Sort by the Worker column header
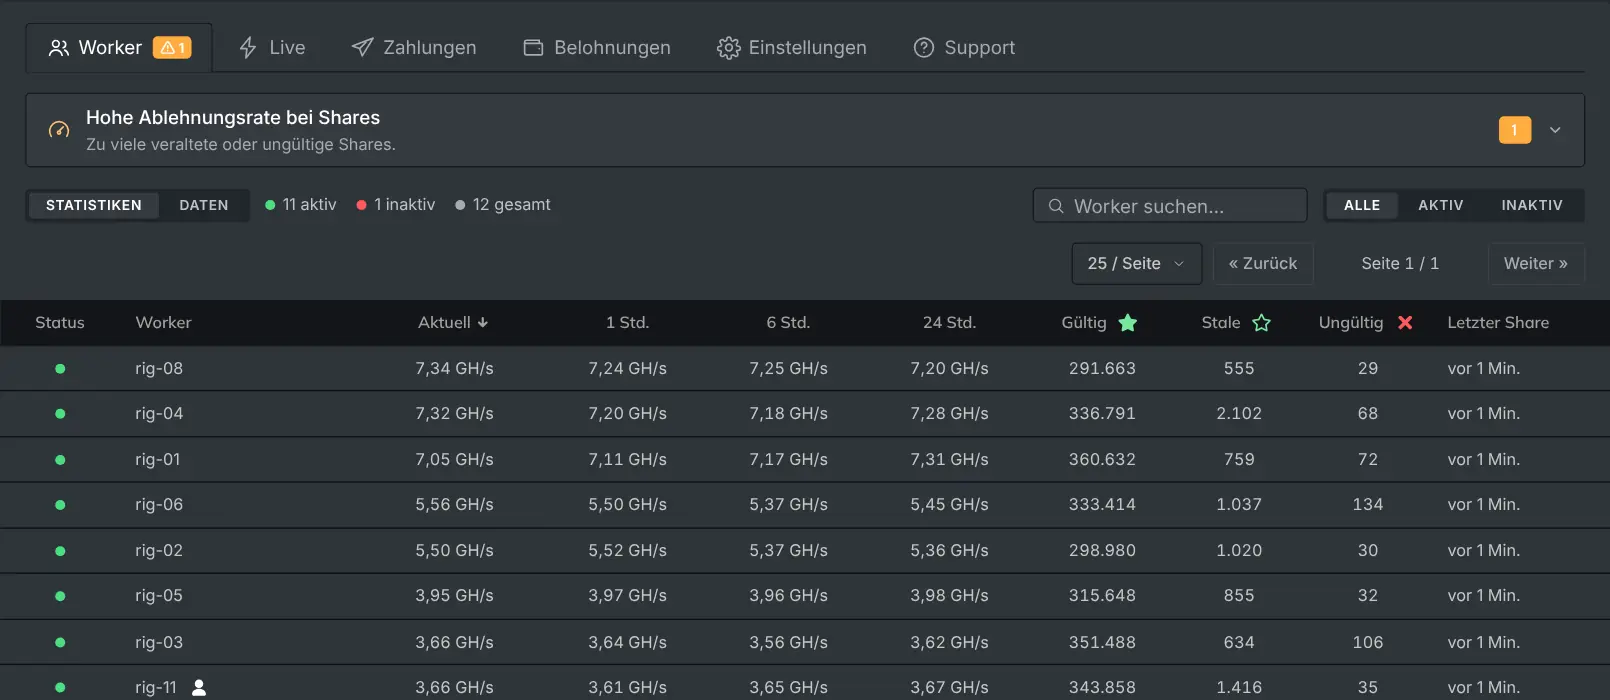 coord(163,323)
